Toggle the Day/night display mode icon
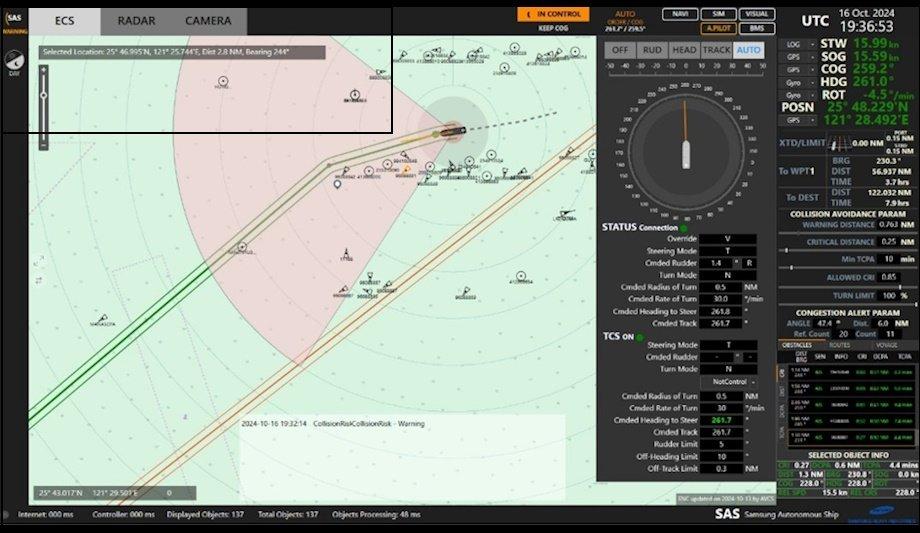This screenshot has height=533, width=920. [x=14, y=60]
